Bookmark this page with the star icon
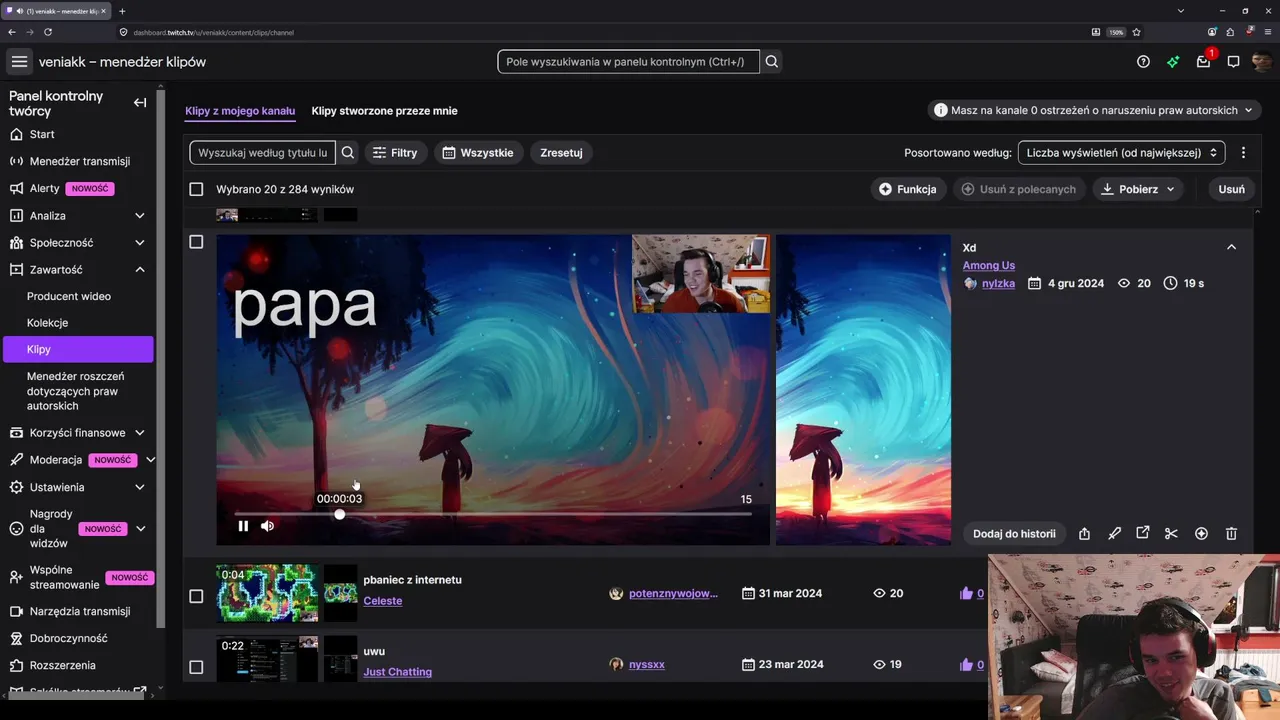 pos(1138,32)
